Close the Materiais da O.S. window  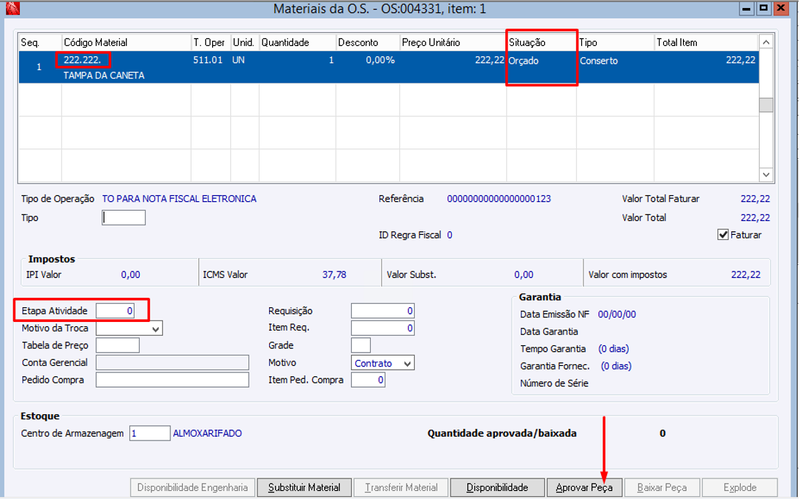click(781, 8)
